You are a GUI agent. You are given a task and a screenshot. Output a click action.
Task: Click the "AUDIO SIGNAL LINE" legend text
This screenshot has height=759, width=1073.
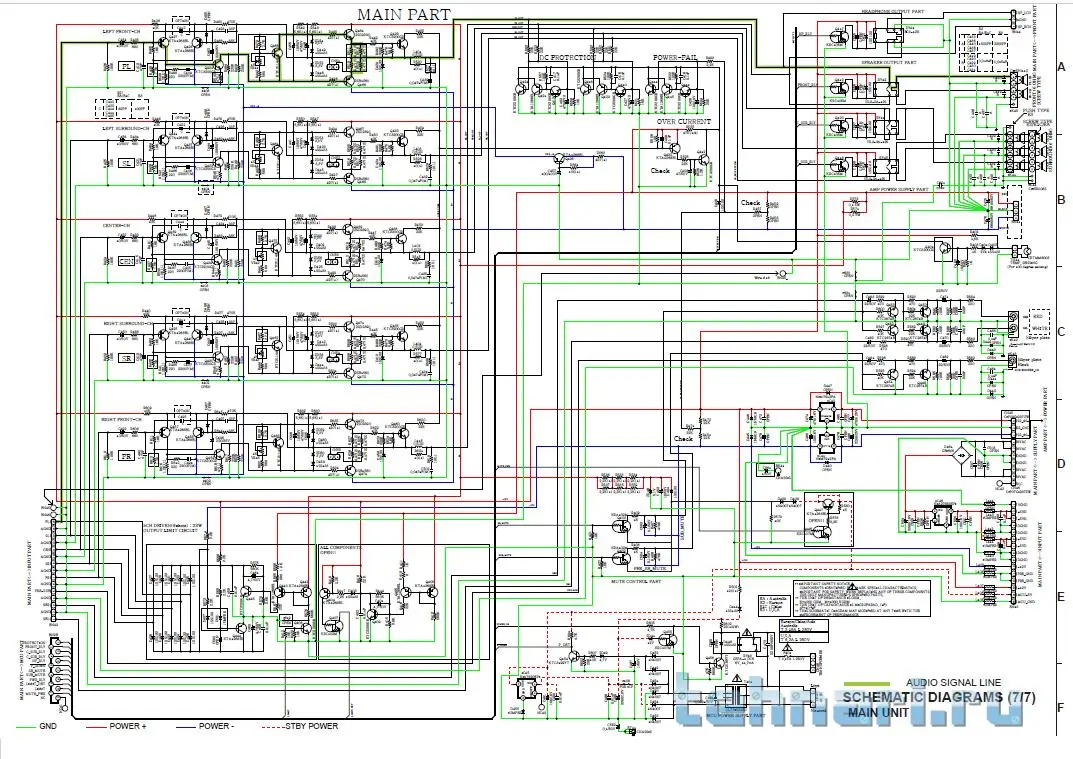click(x=953, y=682)
